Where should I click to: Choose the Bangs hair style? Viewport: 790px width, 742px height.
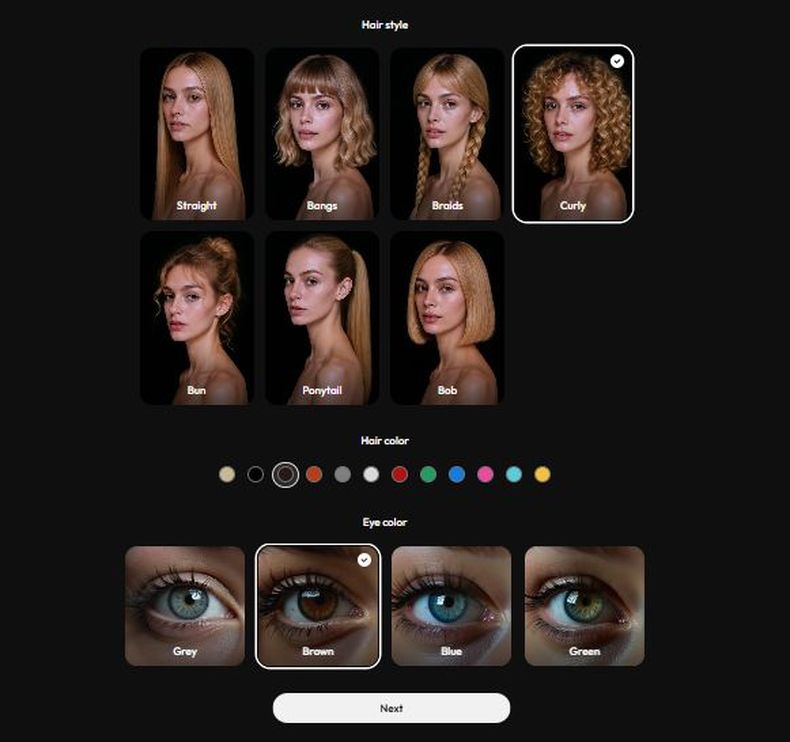pos(322,133)
